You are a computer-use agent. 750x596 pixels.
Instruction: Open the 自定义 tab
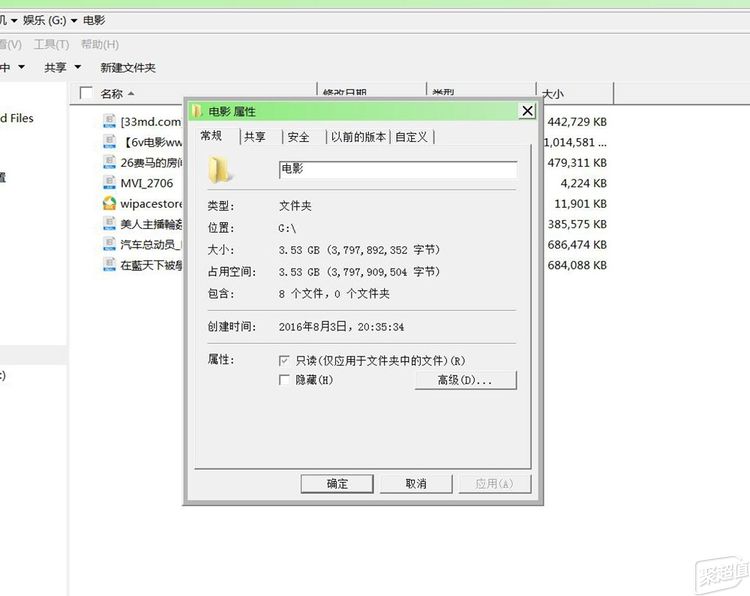click(x=411, y=137)
